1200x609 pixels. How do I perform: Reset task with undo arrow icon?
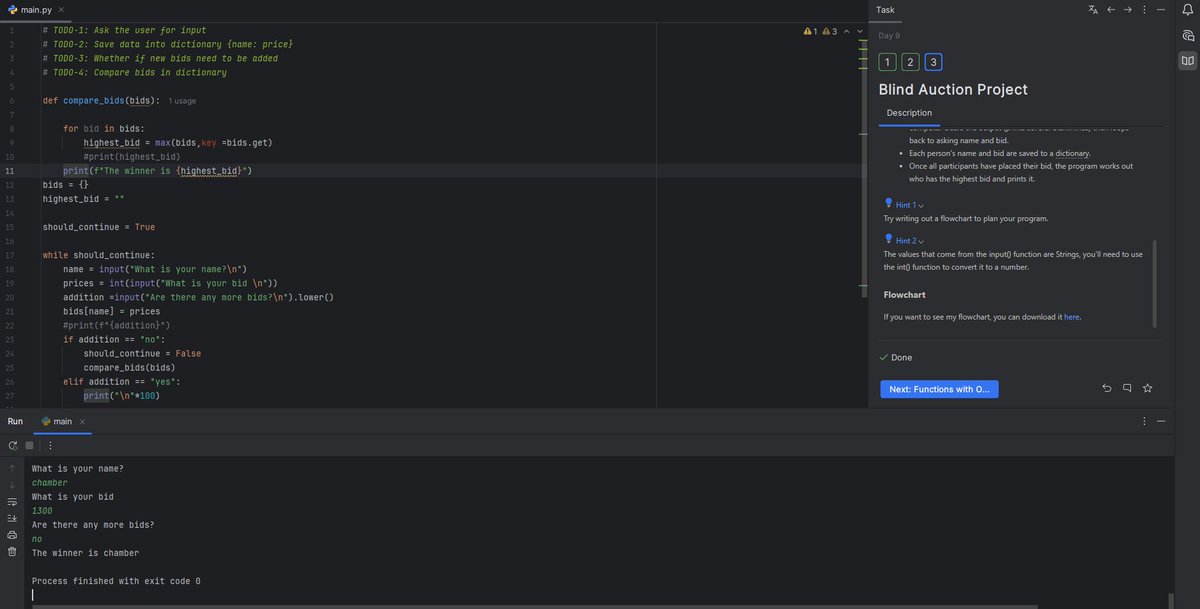click(x=1106, y=388)
